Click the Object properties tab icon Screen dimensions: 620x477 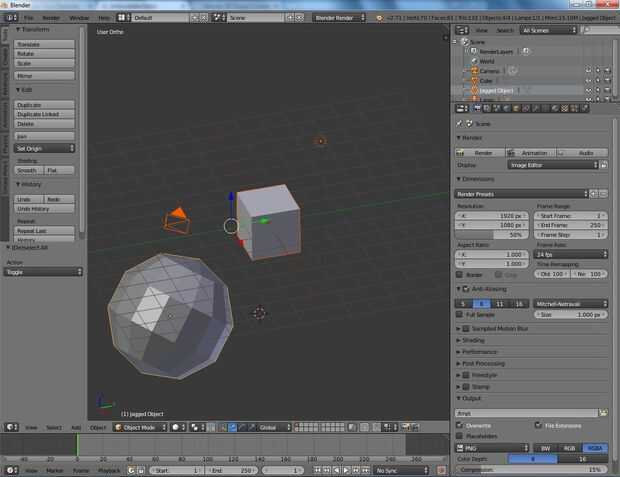click(x=516, y=108)
